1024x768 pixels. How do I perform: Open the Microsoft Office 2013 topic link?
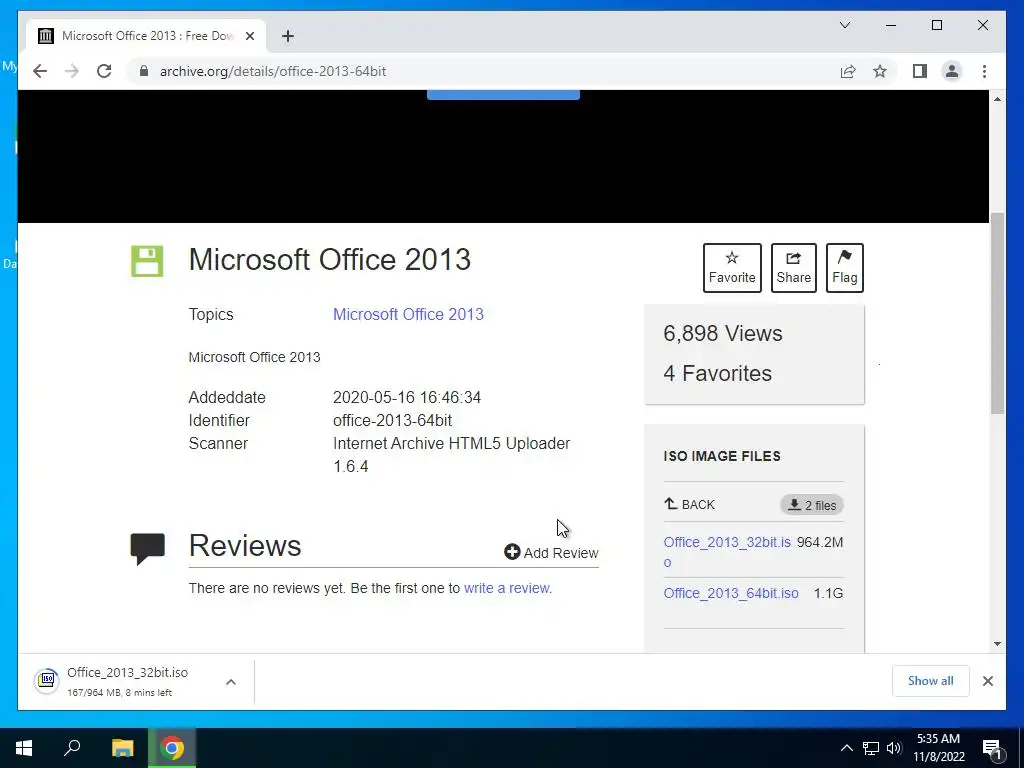[x=408, y=314]
